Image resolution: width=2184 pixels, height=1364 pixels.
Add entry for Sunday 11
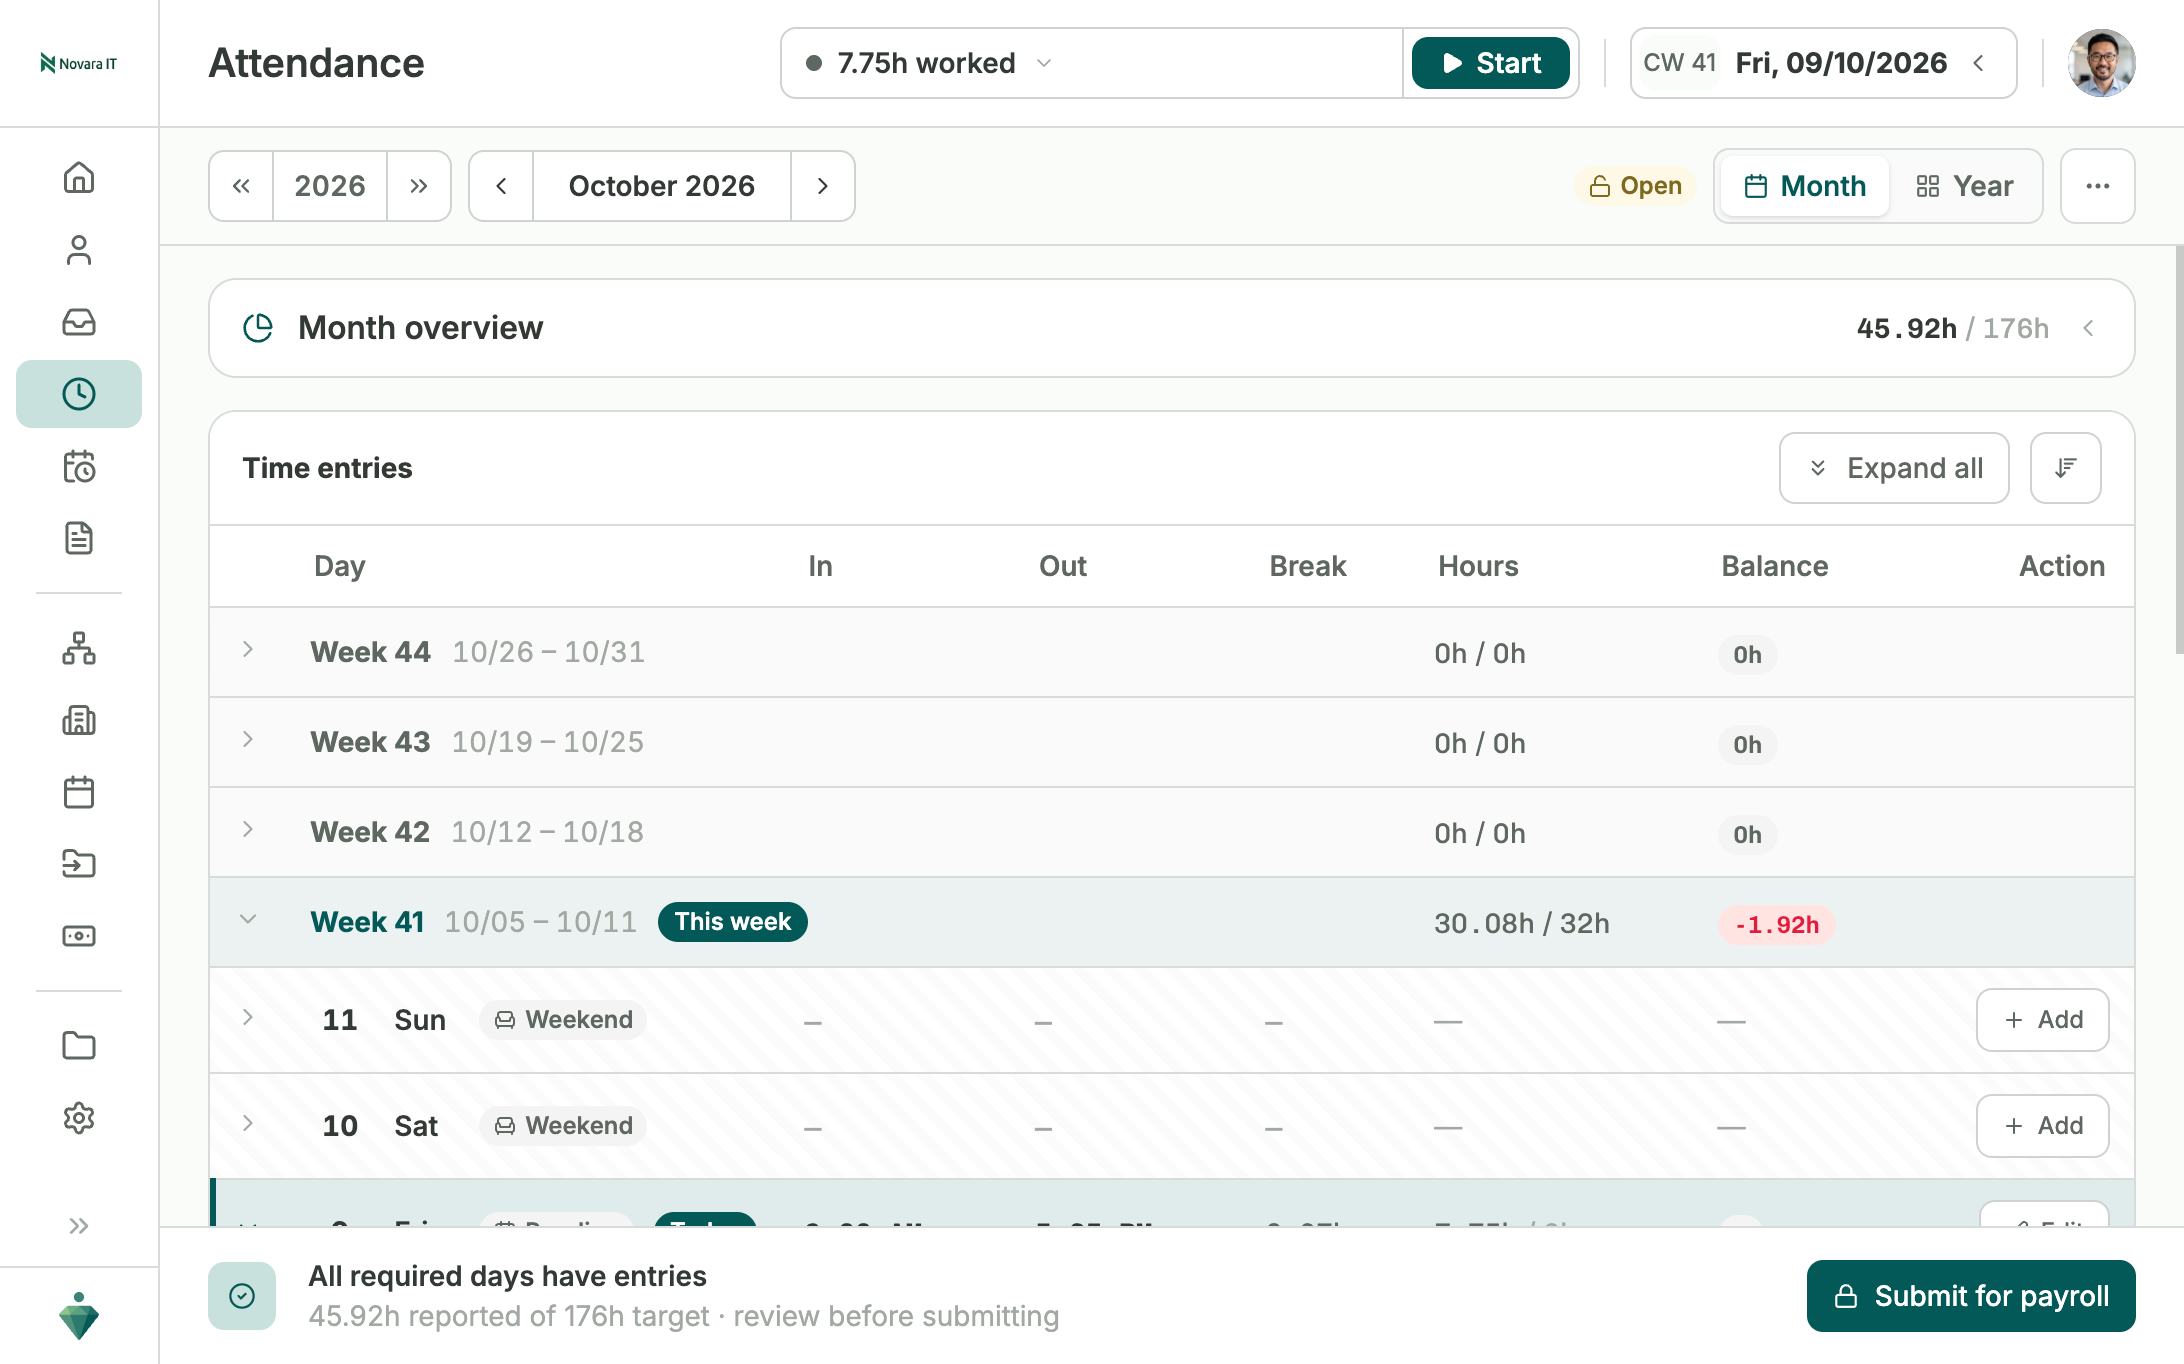point(2043,1020)
